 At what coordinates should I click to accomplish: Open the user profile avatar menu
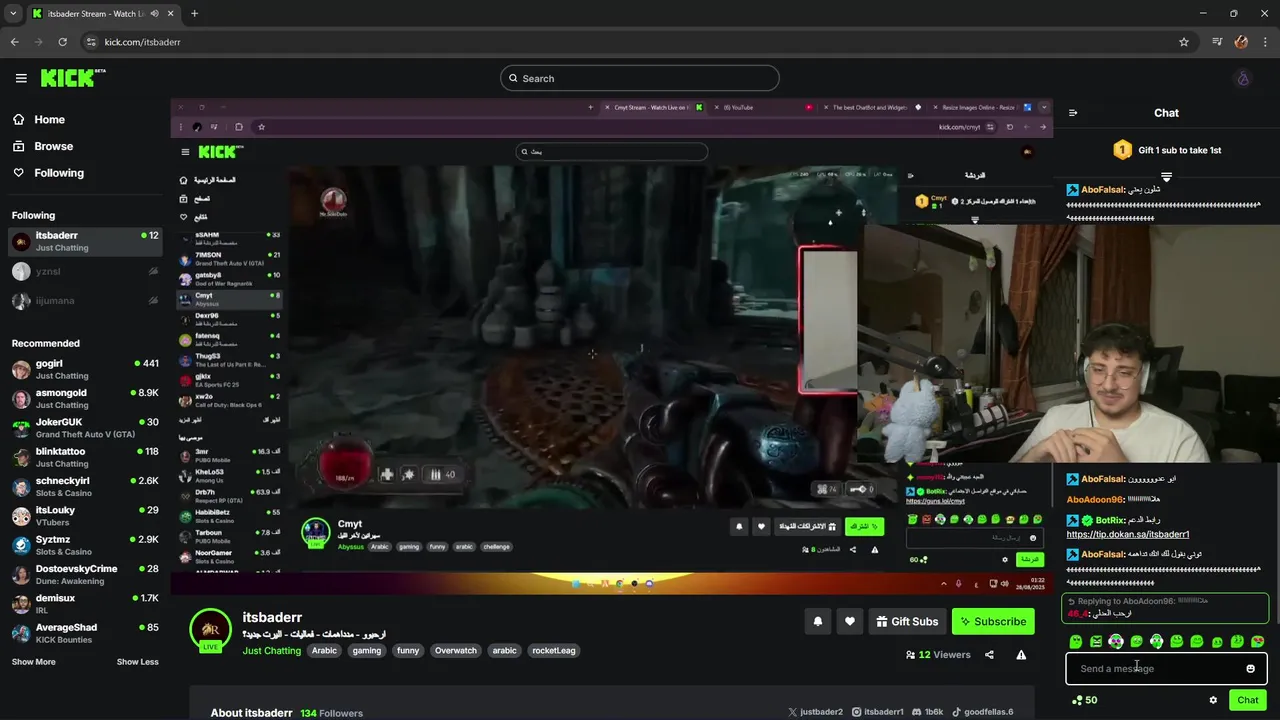coord(1243,78)
